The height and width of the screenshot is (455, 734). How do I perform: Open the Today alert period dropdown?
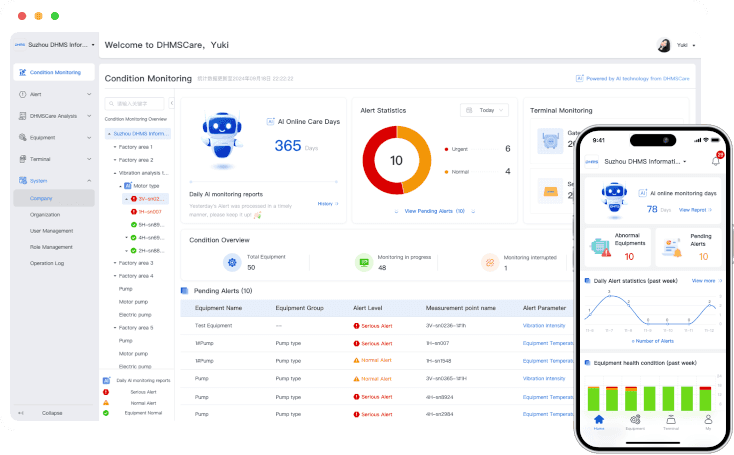[x=484, y=110]
